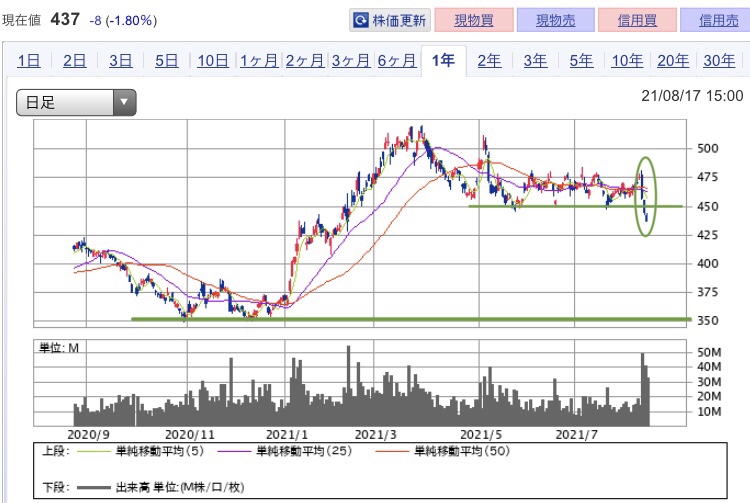Switch chart range to 5日
This screenshot has height=503, width=750.
[166, 61]
